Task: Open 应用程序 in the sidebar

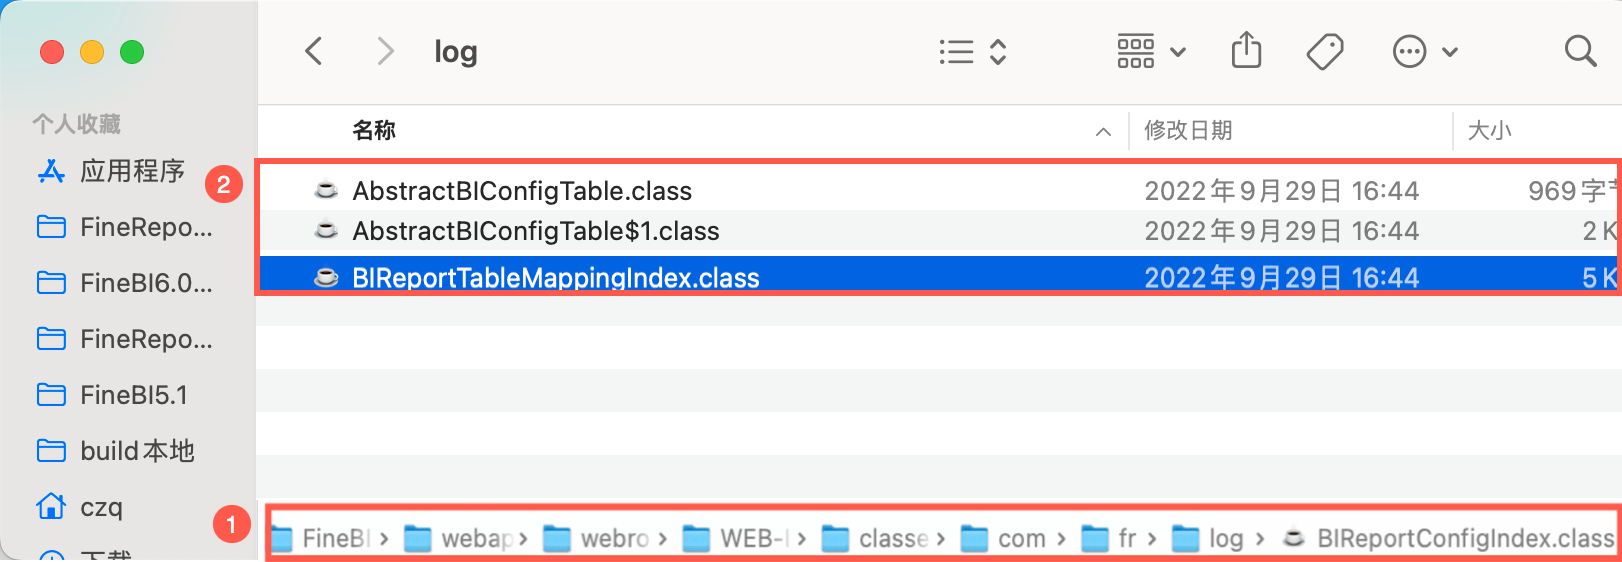Action: [132, 171]
